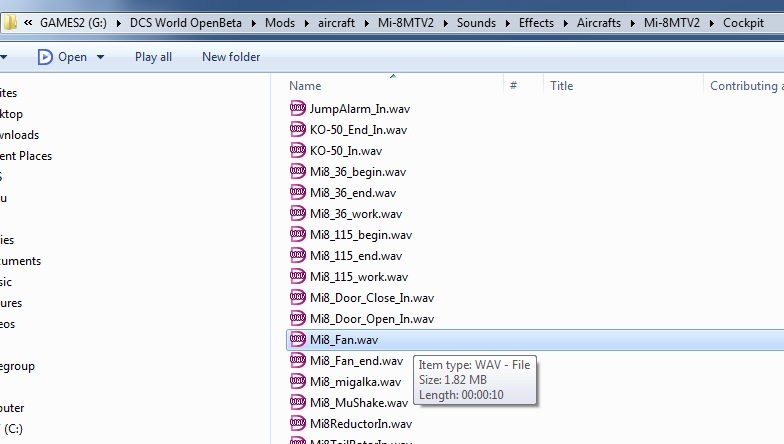The height and width of the screenshot is (444, 784).
Task: Select file name Mi8_115_work.wav
Action: click(359, 277)
